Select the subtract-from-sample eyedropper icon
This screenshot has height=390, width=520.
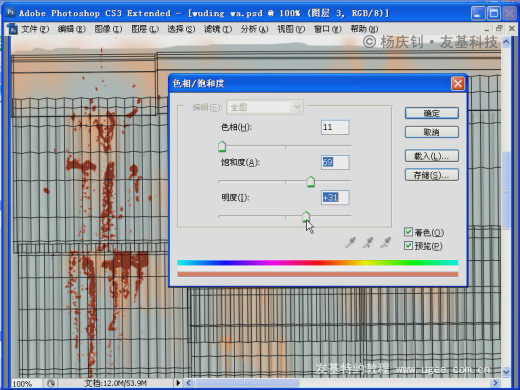coord(386,243)
